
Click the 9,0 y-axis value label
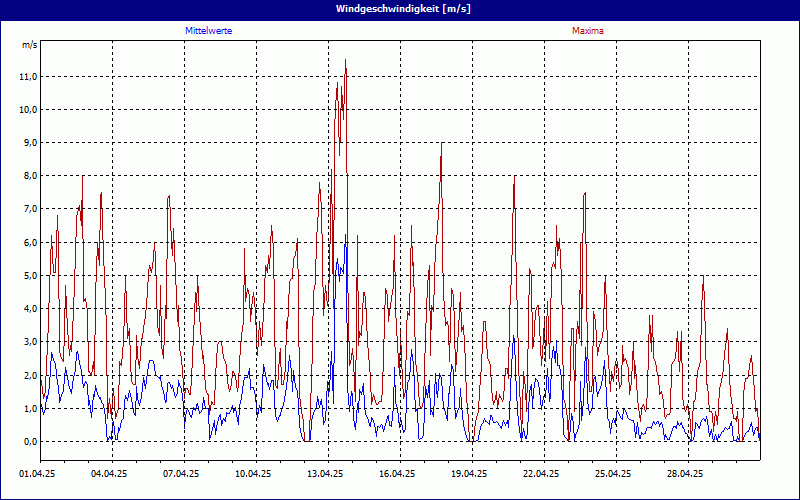pyautogui.click(x=28, y=143)
